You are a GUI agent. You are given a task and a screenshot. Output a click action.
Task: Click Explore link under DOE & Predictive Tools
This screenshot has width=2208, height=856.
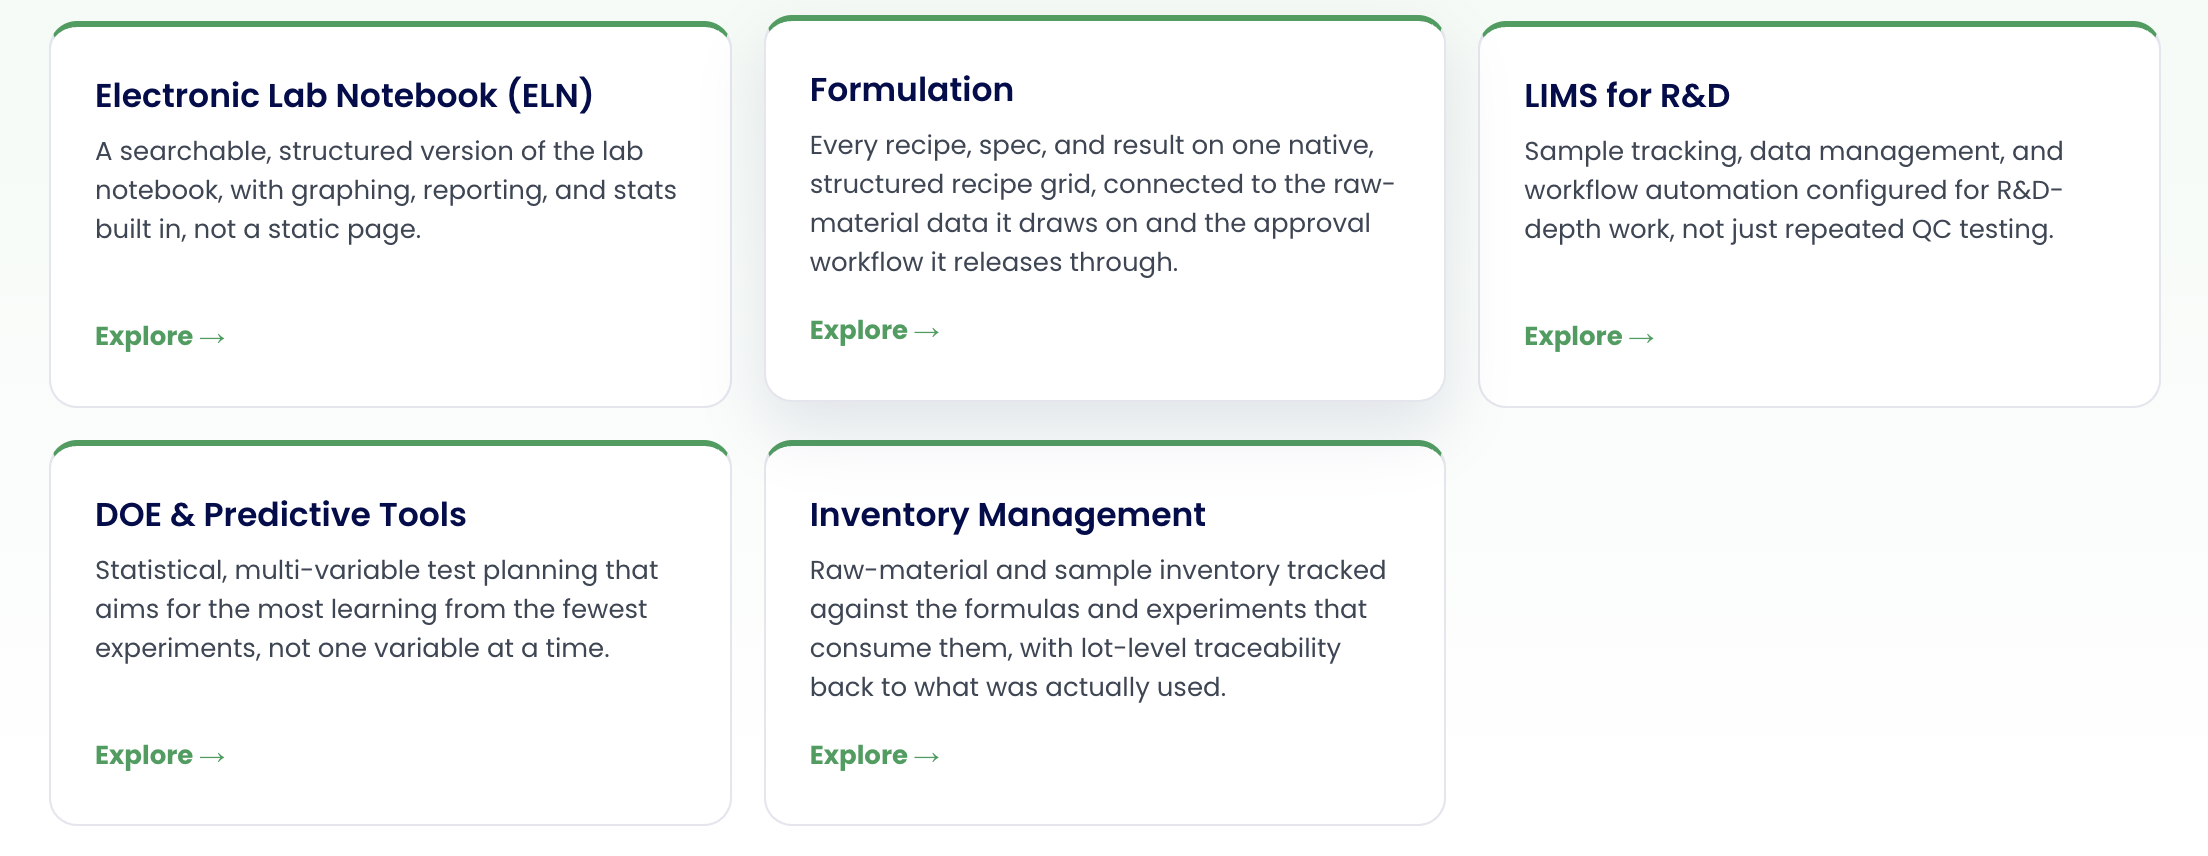[x=160, y=756]
